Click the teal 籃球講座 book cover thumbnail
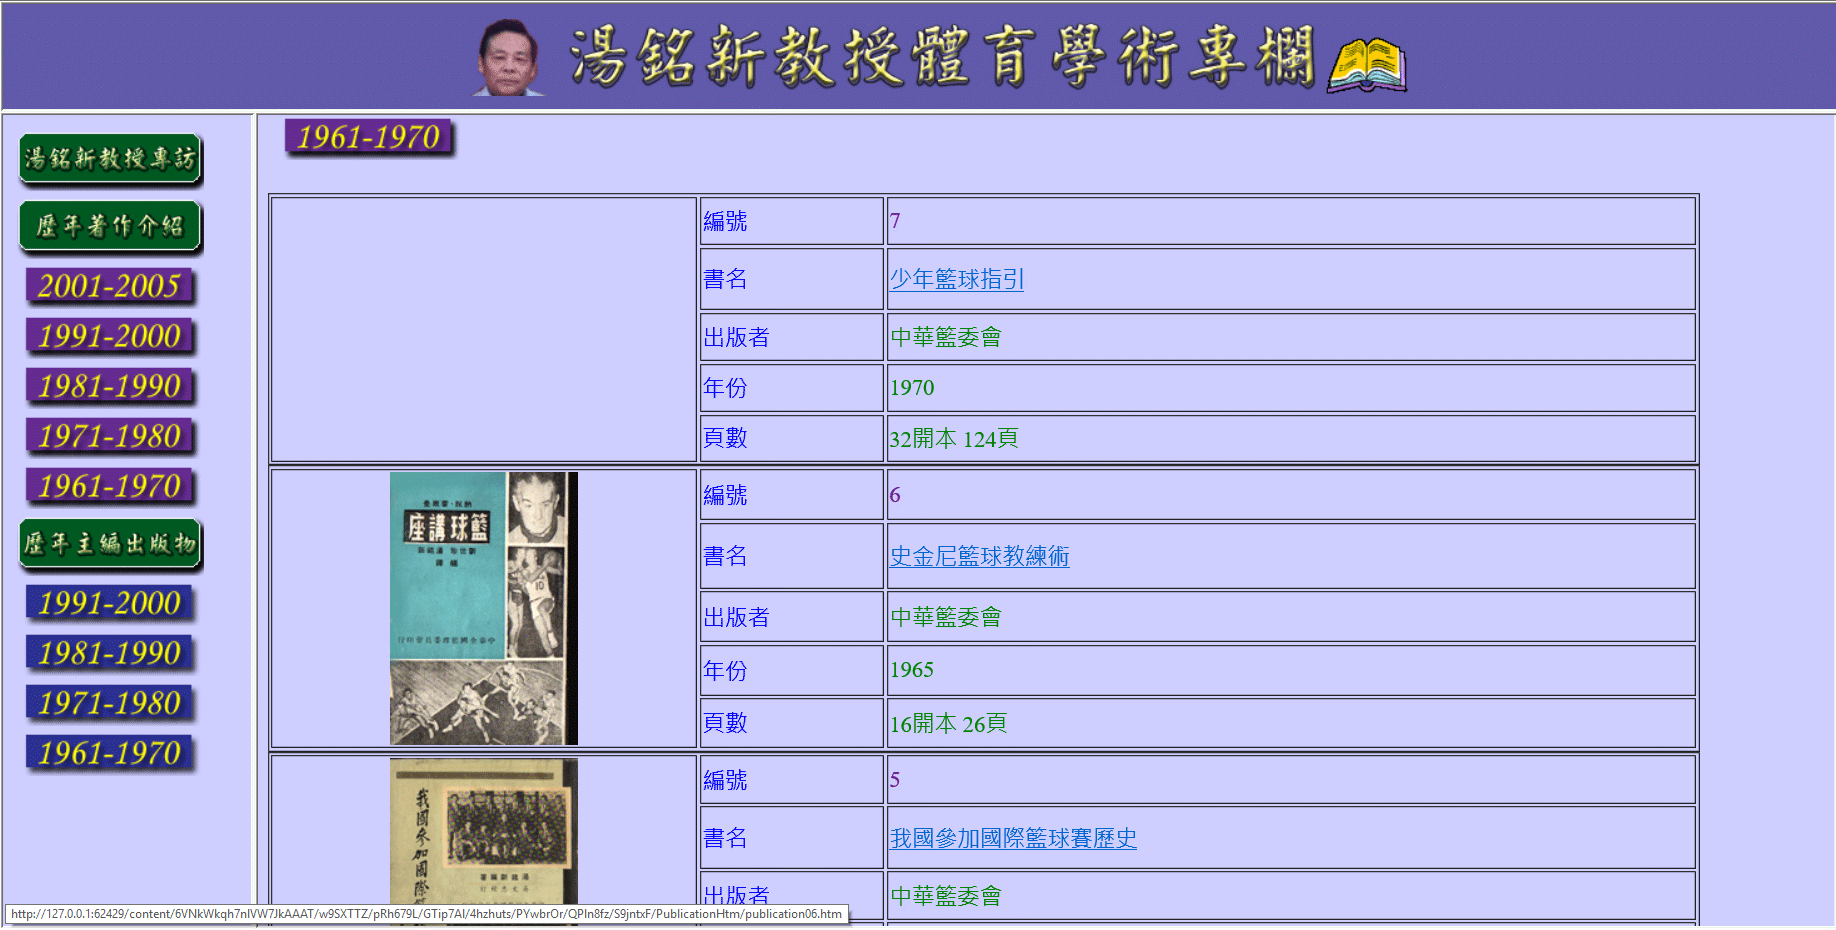Viewport: 1836px width, 930px height. click(483, 608)
